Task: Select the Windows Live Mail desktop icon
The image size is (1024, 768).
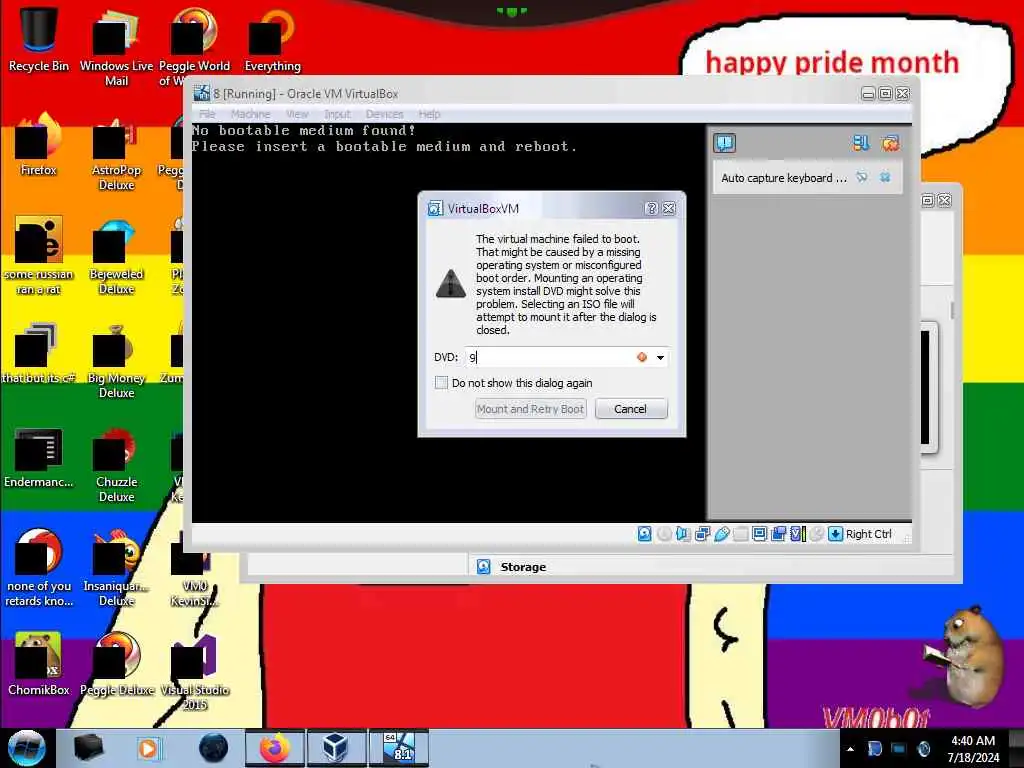Action: [x=116, y=47]
